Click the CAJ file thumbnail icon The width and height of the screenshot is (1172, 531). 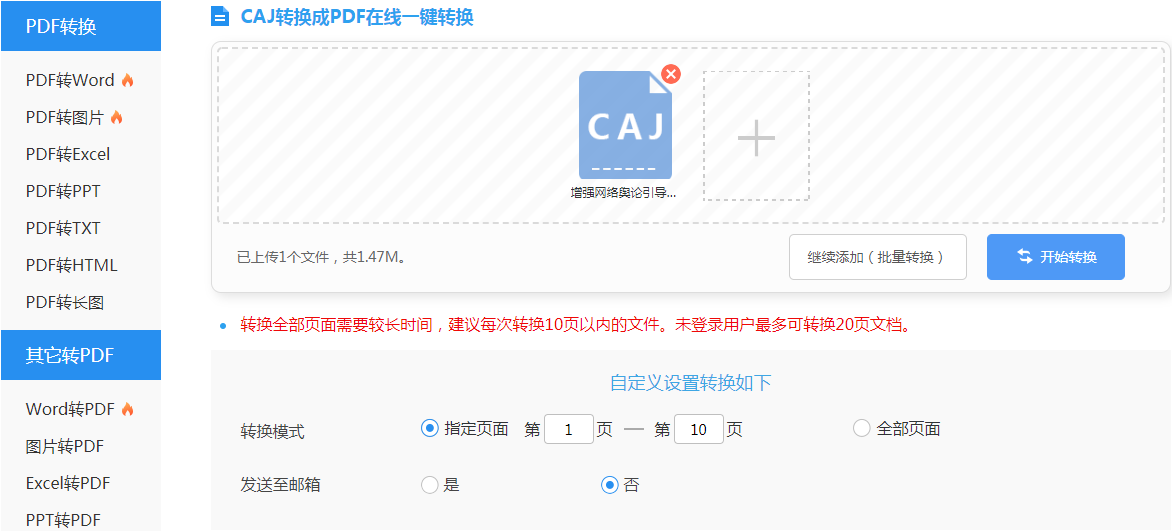tap(625, 125)
